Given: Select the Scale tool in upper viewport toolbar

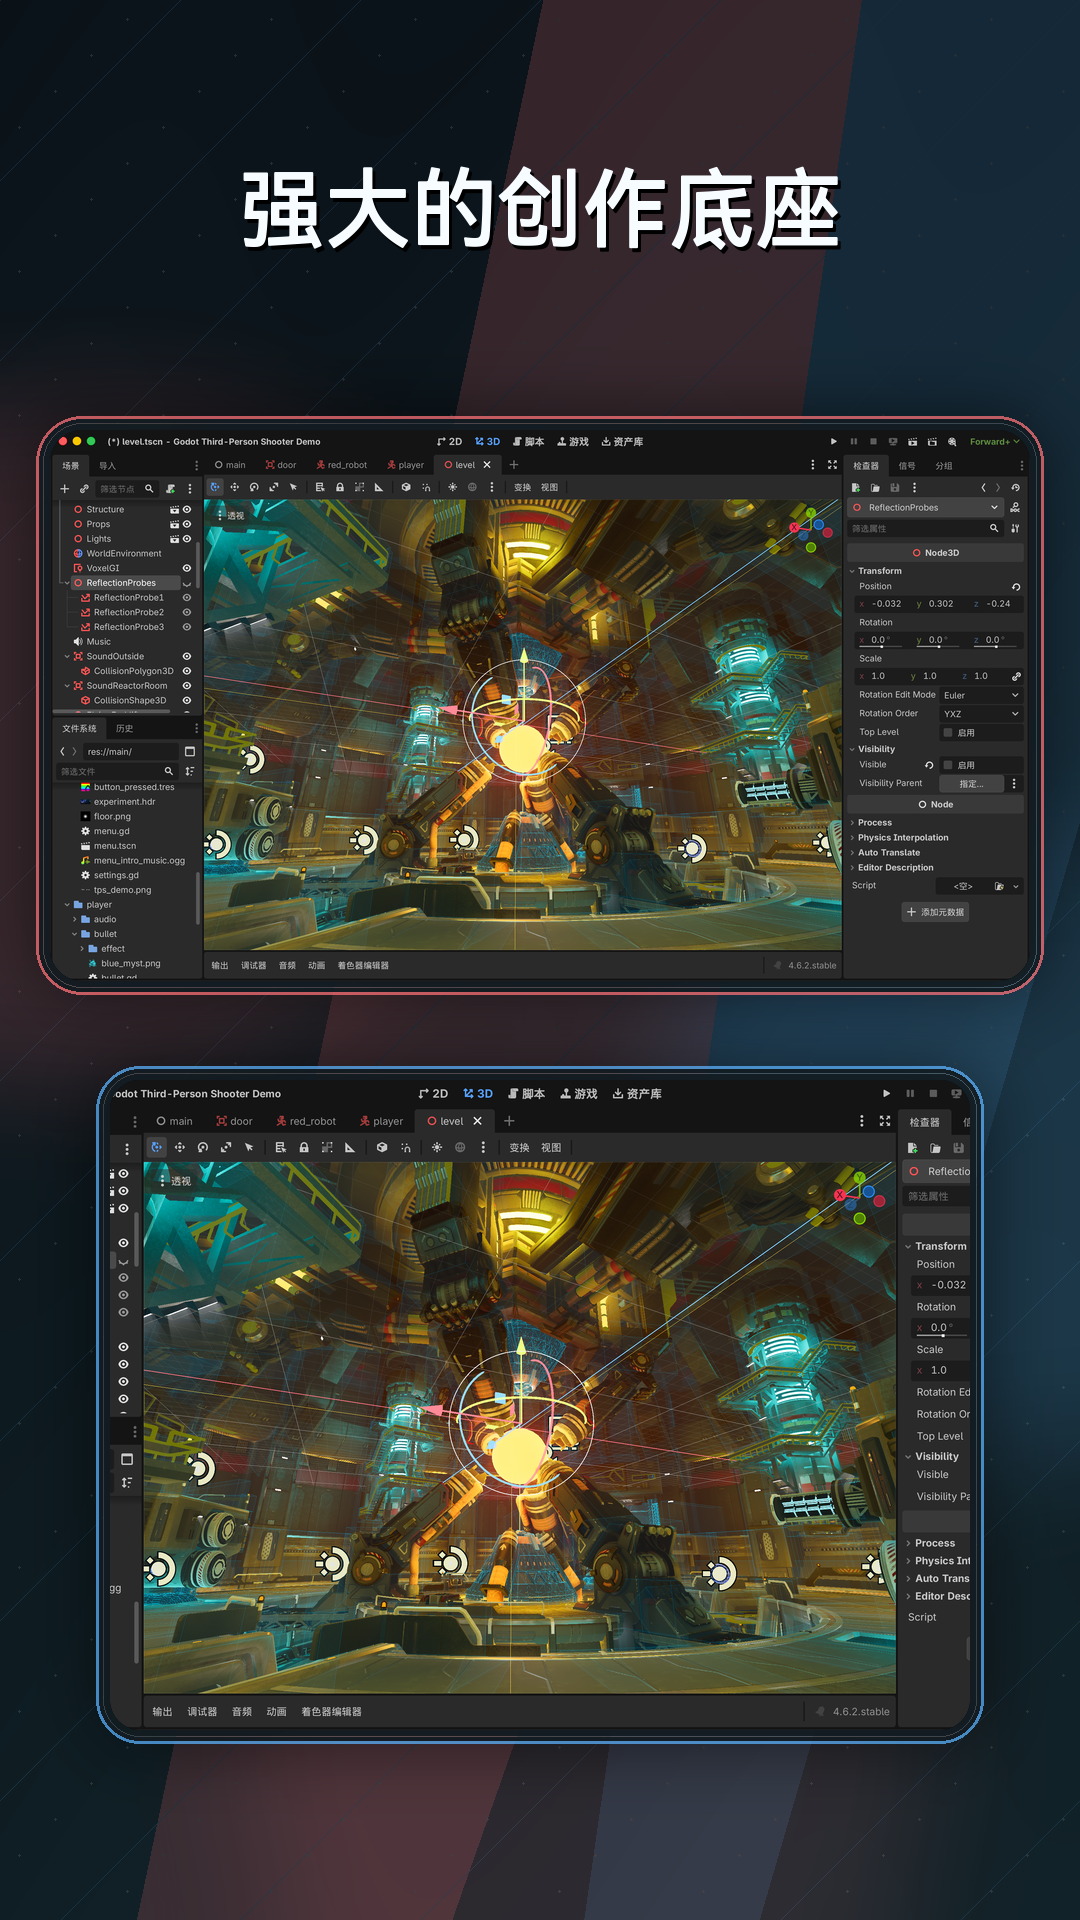Looking at the screenshot, I should click(x=273, y=487).
